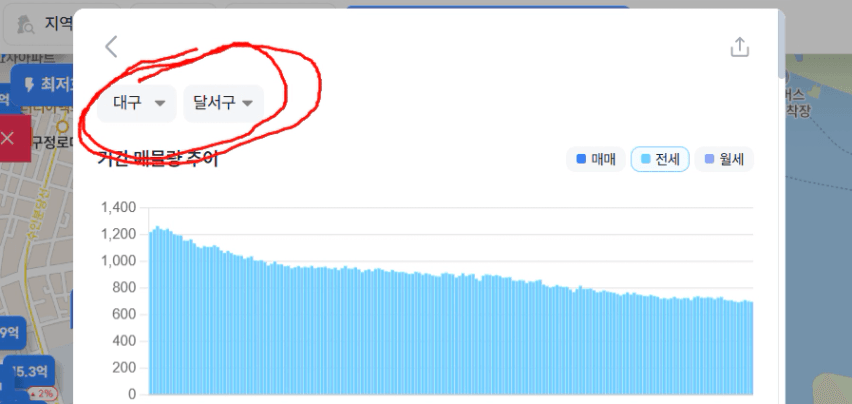This screenshot has height=404, width=852.
Task: Click the 600 axis label on chart
Action: [124, 315]
